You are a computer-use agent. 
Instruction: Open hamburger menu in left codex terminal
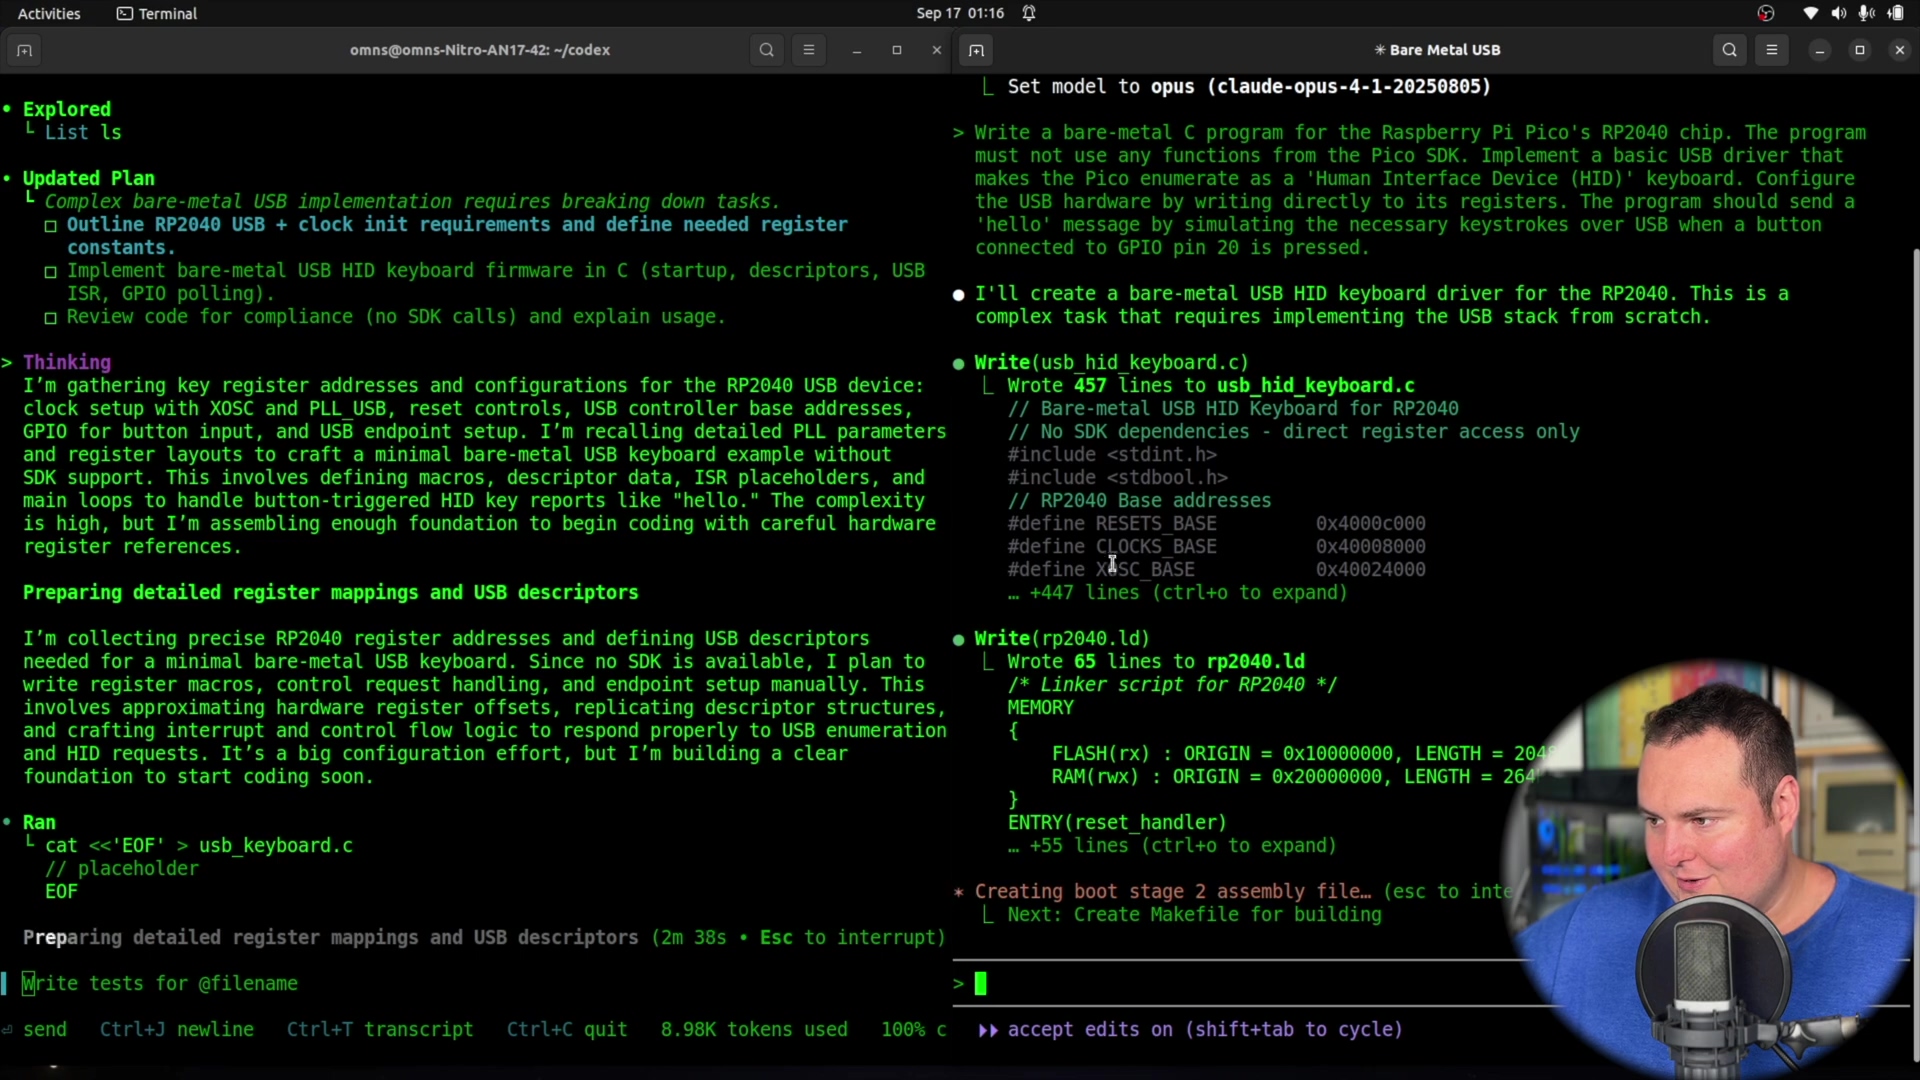tap(809, 50)
